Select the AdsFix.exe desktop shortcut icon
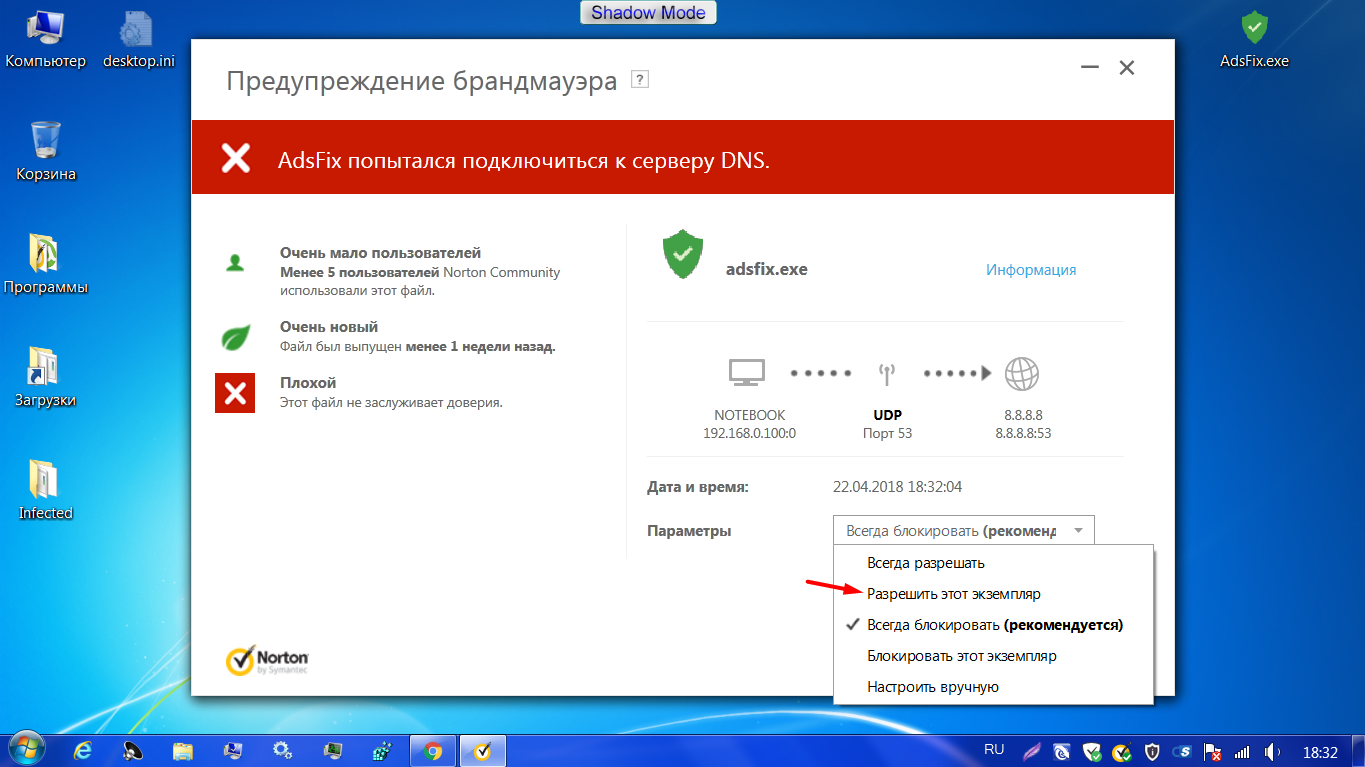The height and width of the screenshot is (767, 1365). click(x=1254, y=40)
